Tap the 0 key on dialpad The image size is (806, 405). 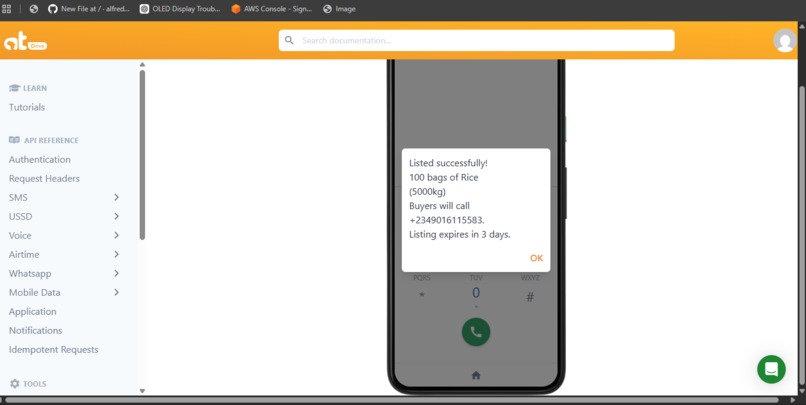(476, 293)
